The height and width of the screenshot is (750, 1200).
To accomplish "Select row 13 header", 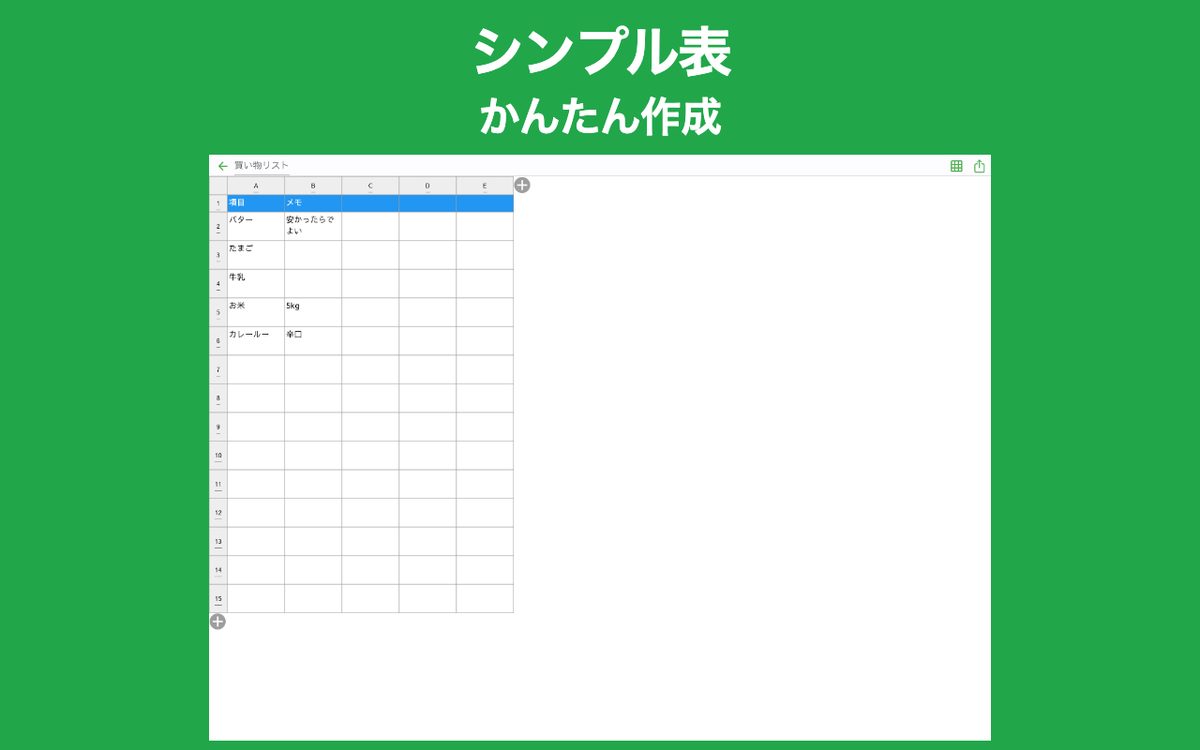I will pyautogui.click(x=218, y=542).
